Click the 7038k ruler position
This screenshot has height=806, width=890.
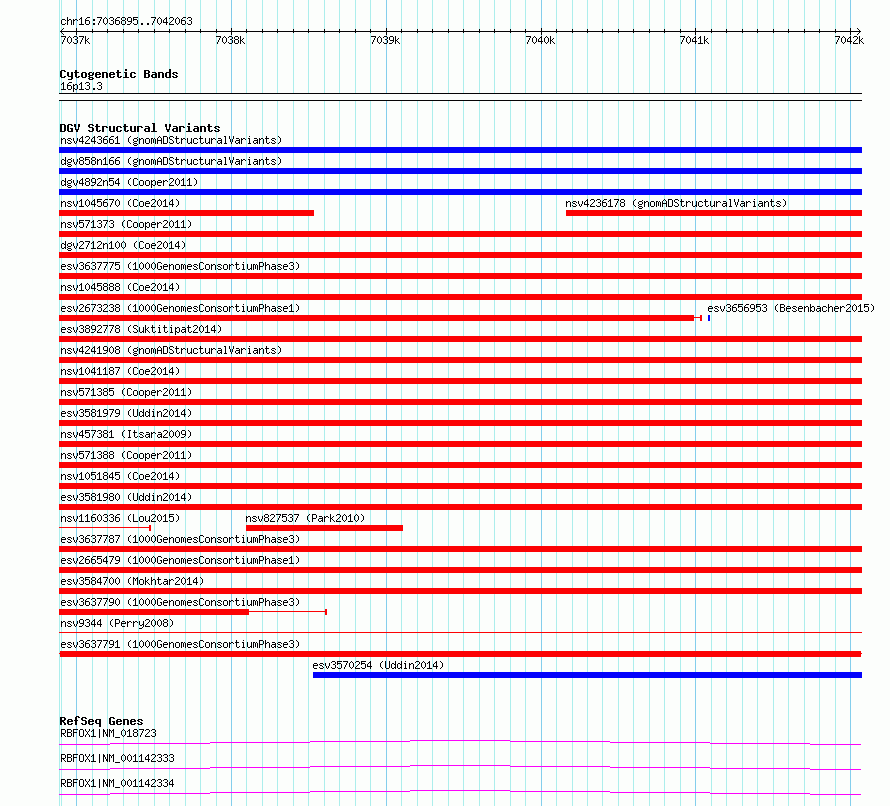pos(230,40)
